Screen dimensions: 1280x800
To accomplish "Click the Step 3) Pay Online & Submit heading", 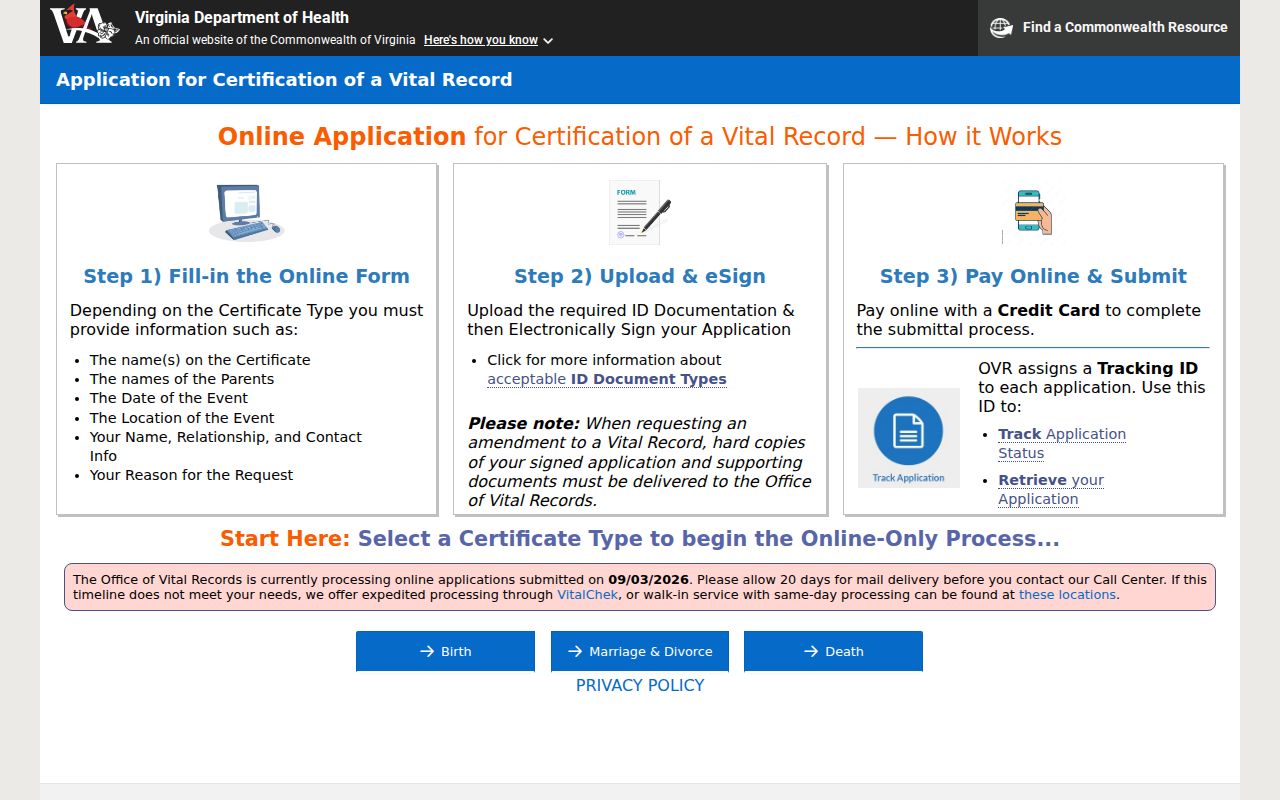I will coord(1033,276).
